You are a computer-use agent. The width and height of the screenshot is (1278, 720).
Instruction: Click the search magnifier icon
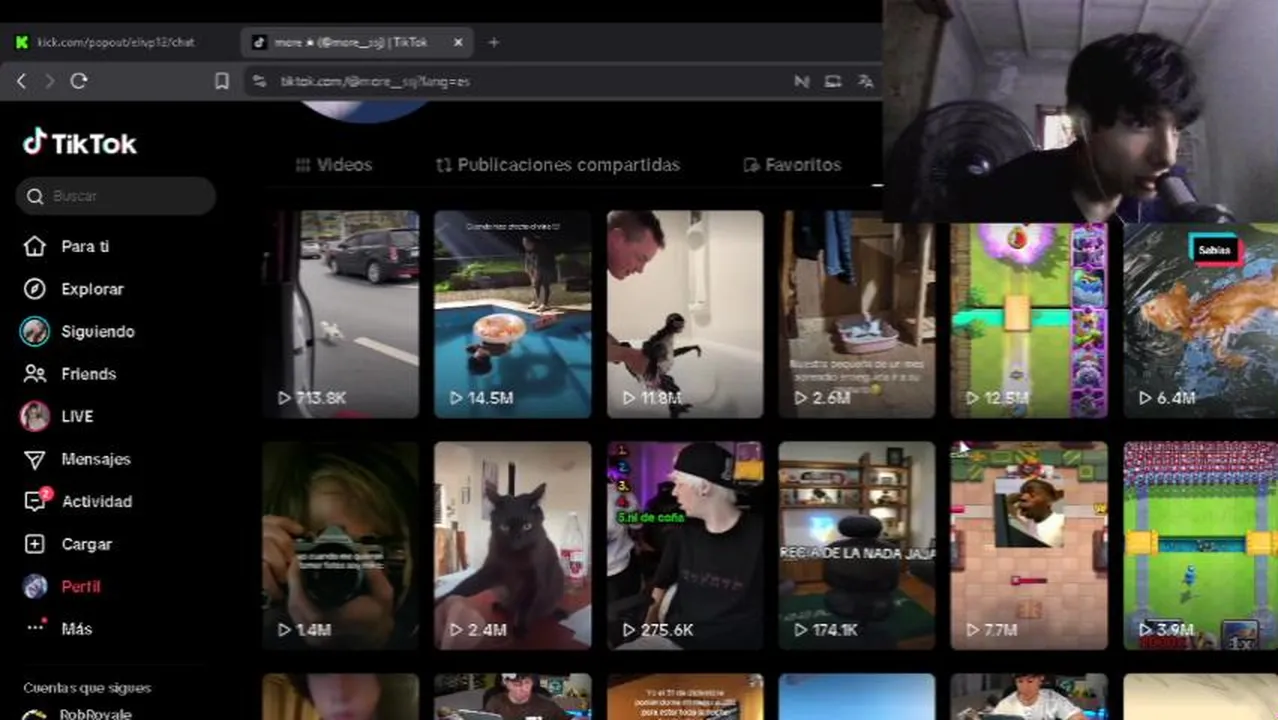[x=36, y=196]
